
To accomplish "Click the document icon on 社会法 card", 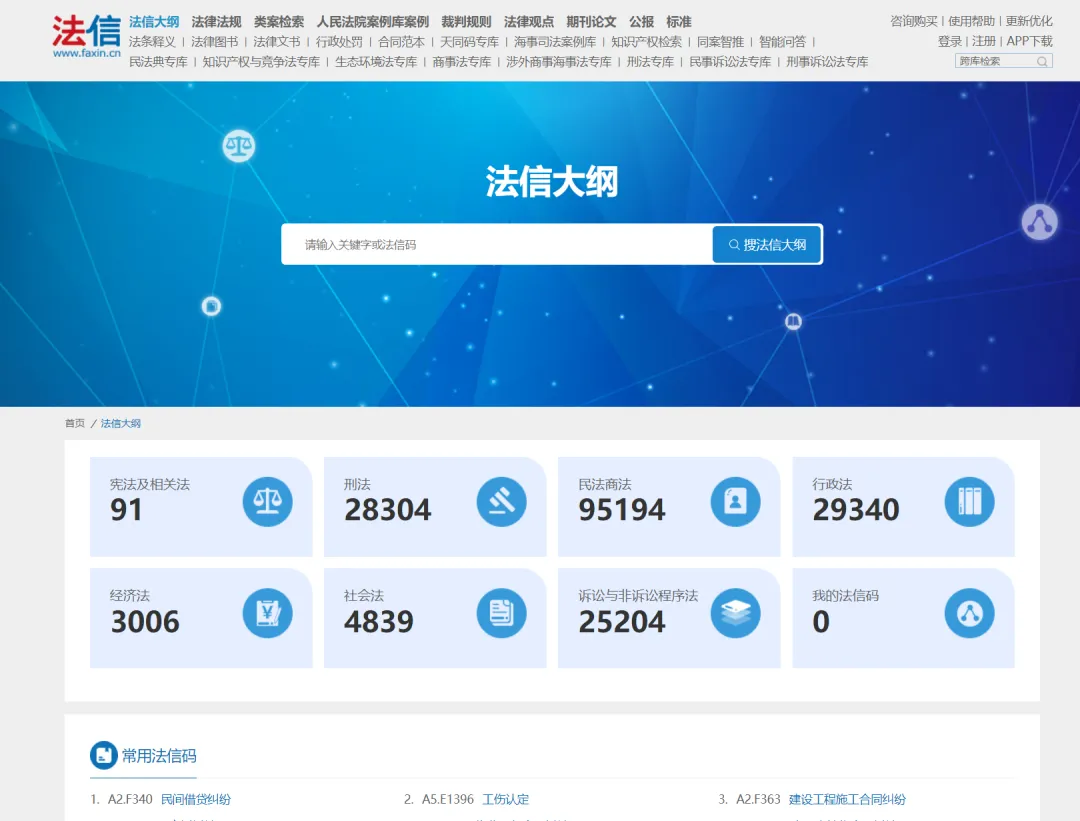I will click(501, 613).
